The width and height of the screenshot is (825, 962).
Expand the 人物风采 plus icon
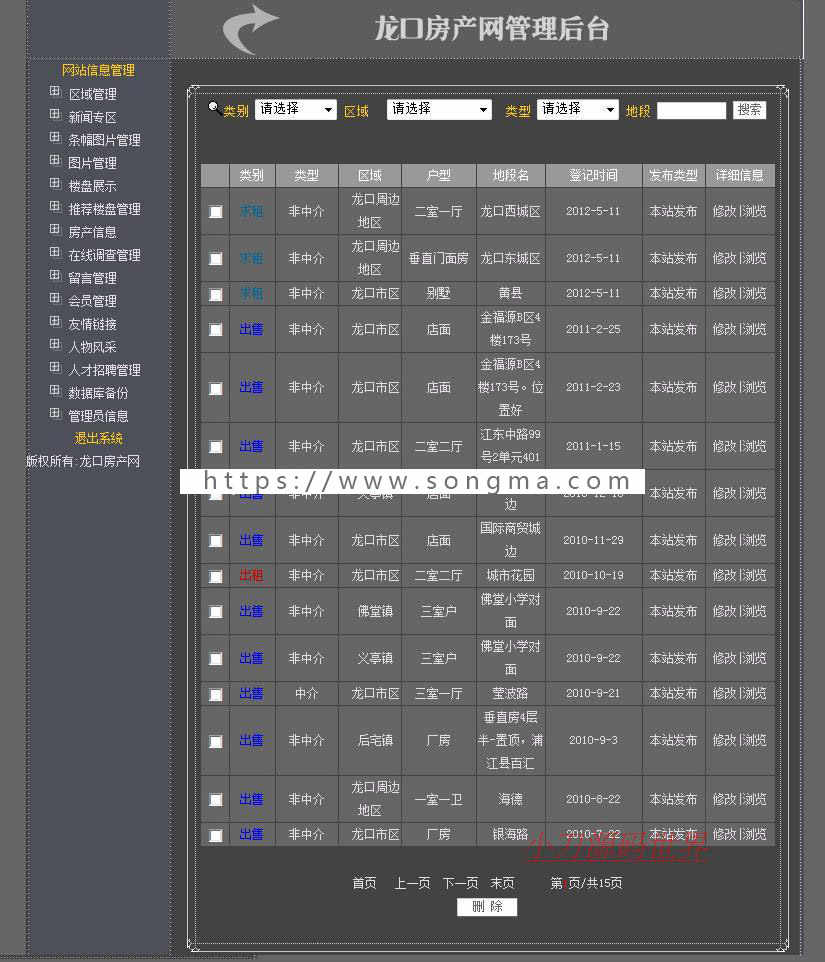click(x=55, y=345)
